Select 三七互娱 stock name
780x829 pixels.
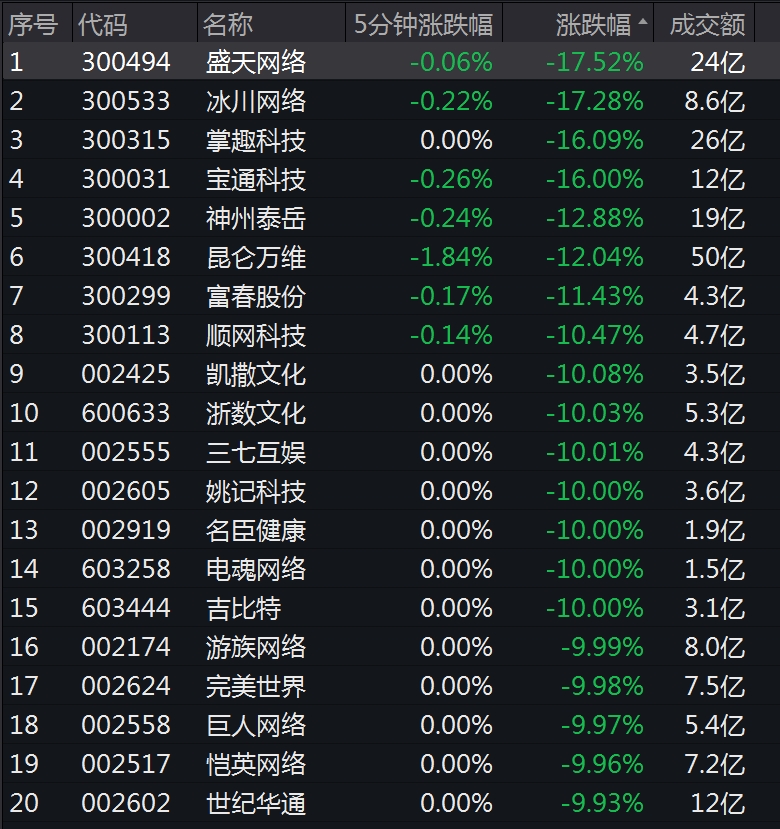tap(256, 452)
